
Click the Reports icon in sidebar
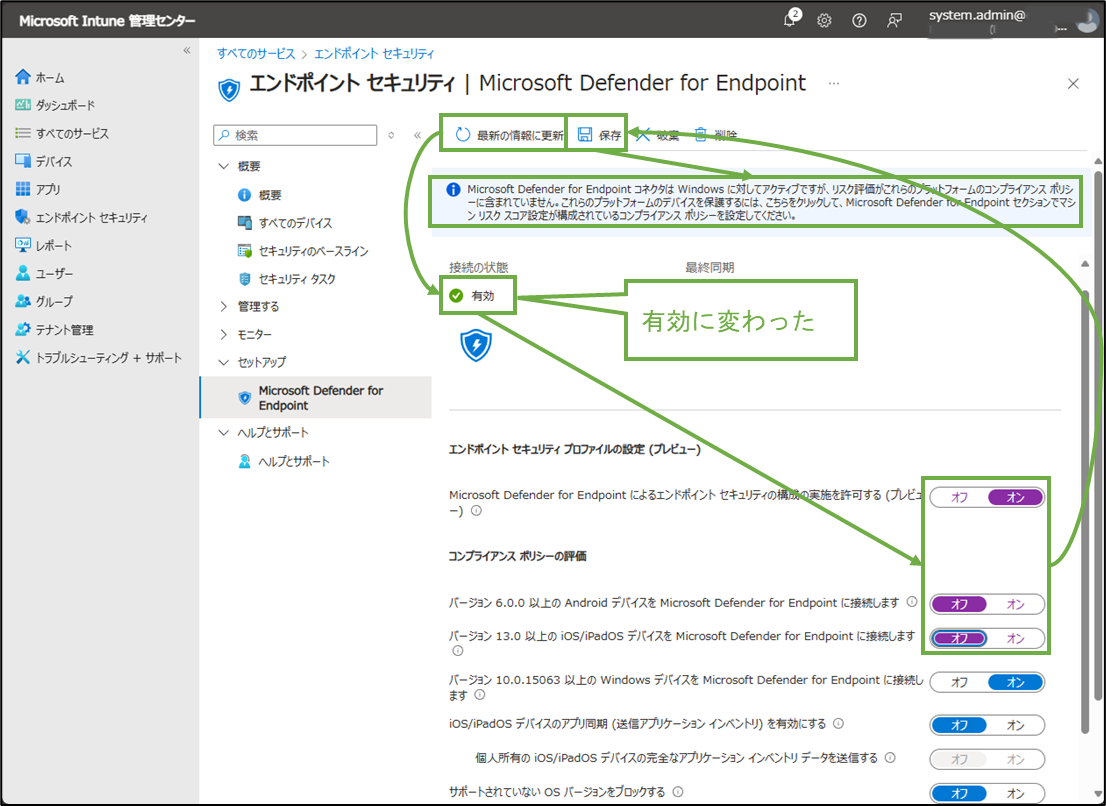click(x=23, y=245)
